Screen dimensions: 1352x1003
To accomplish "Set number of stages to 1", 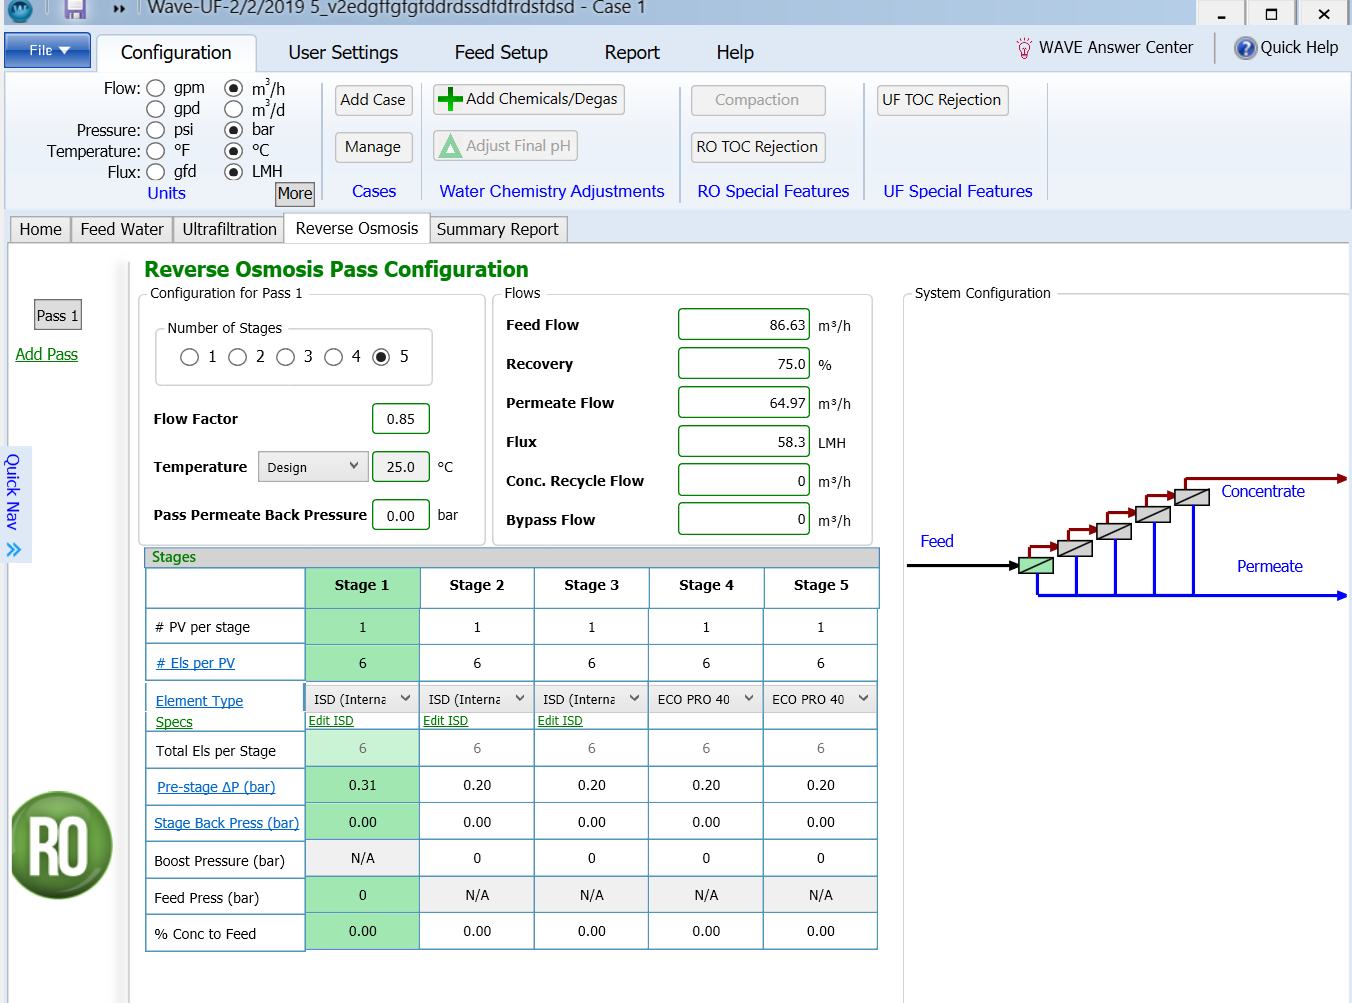I will point(189,357).
